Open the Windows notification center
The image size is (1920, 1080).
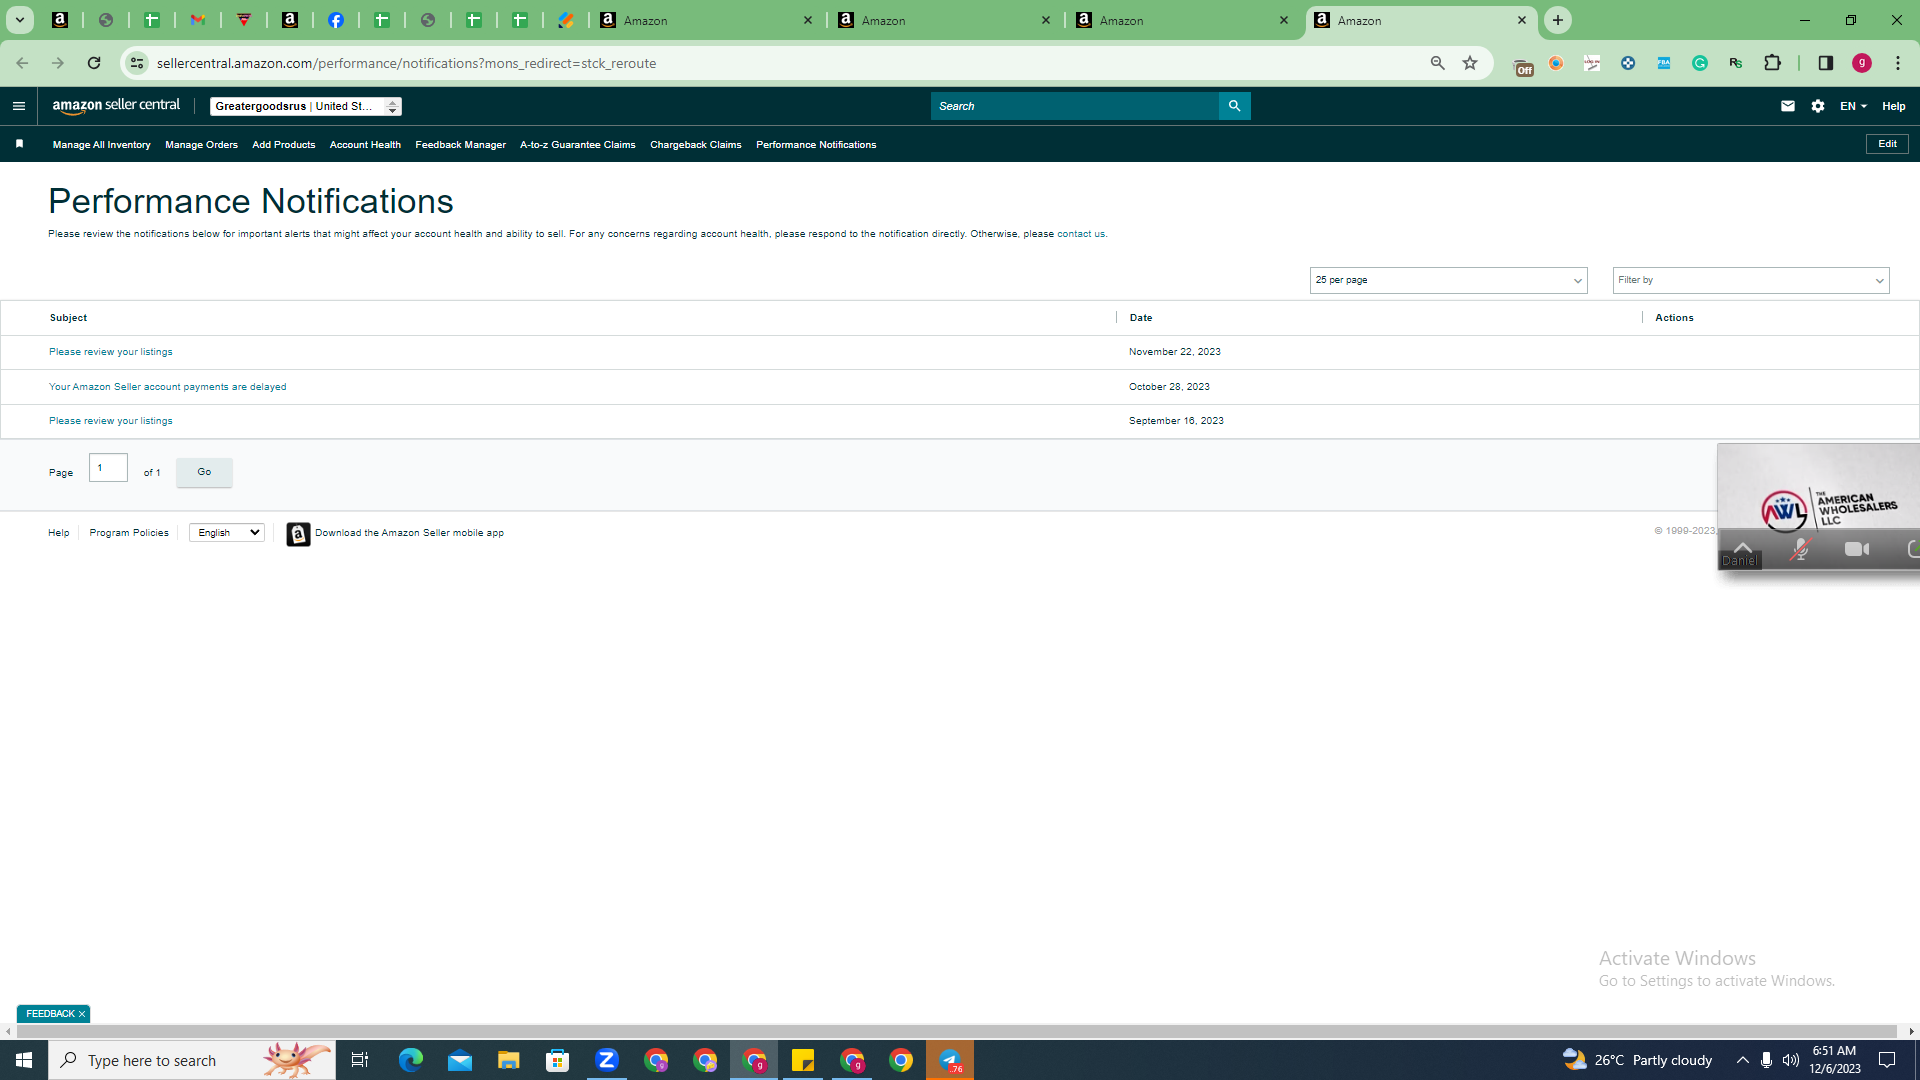coord(1887,1060)
